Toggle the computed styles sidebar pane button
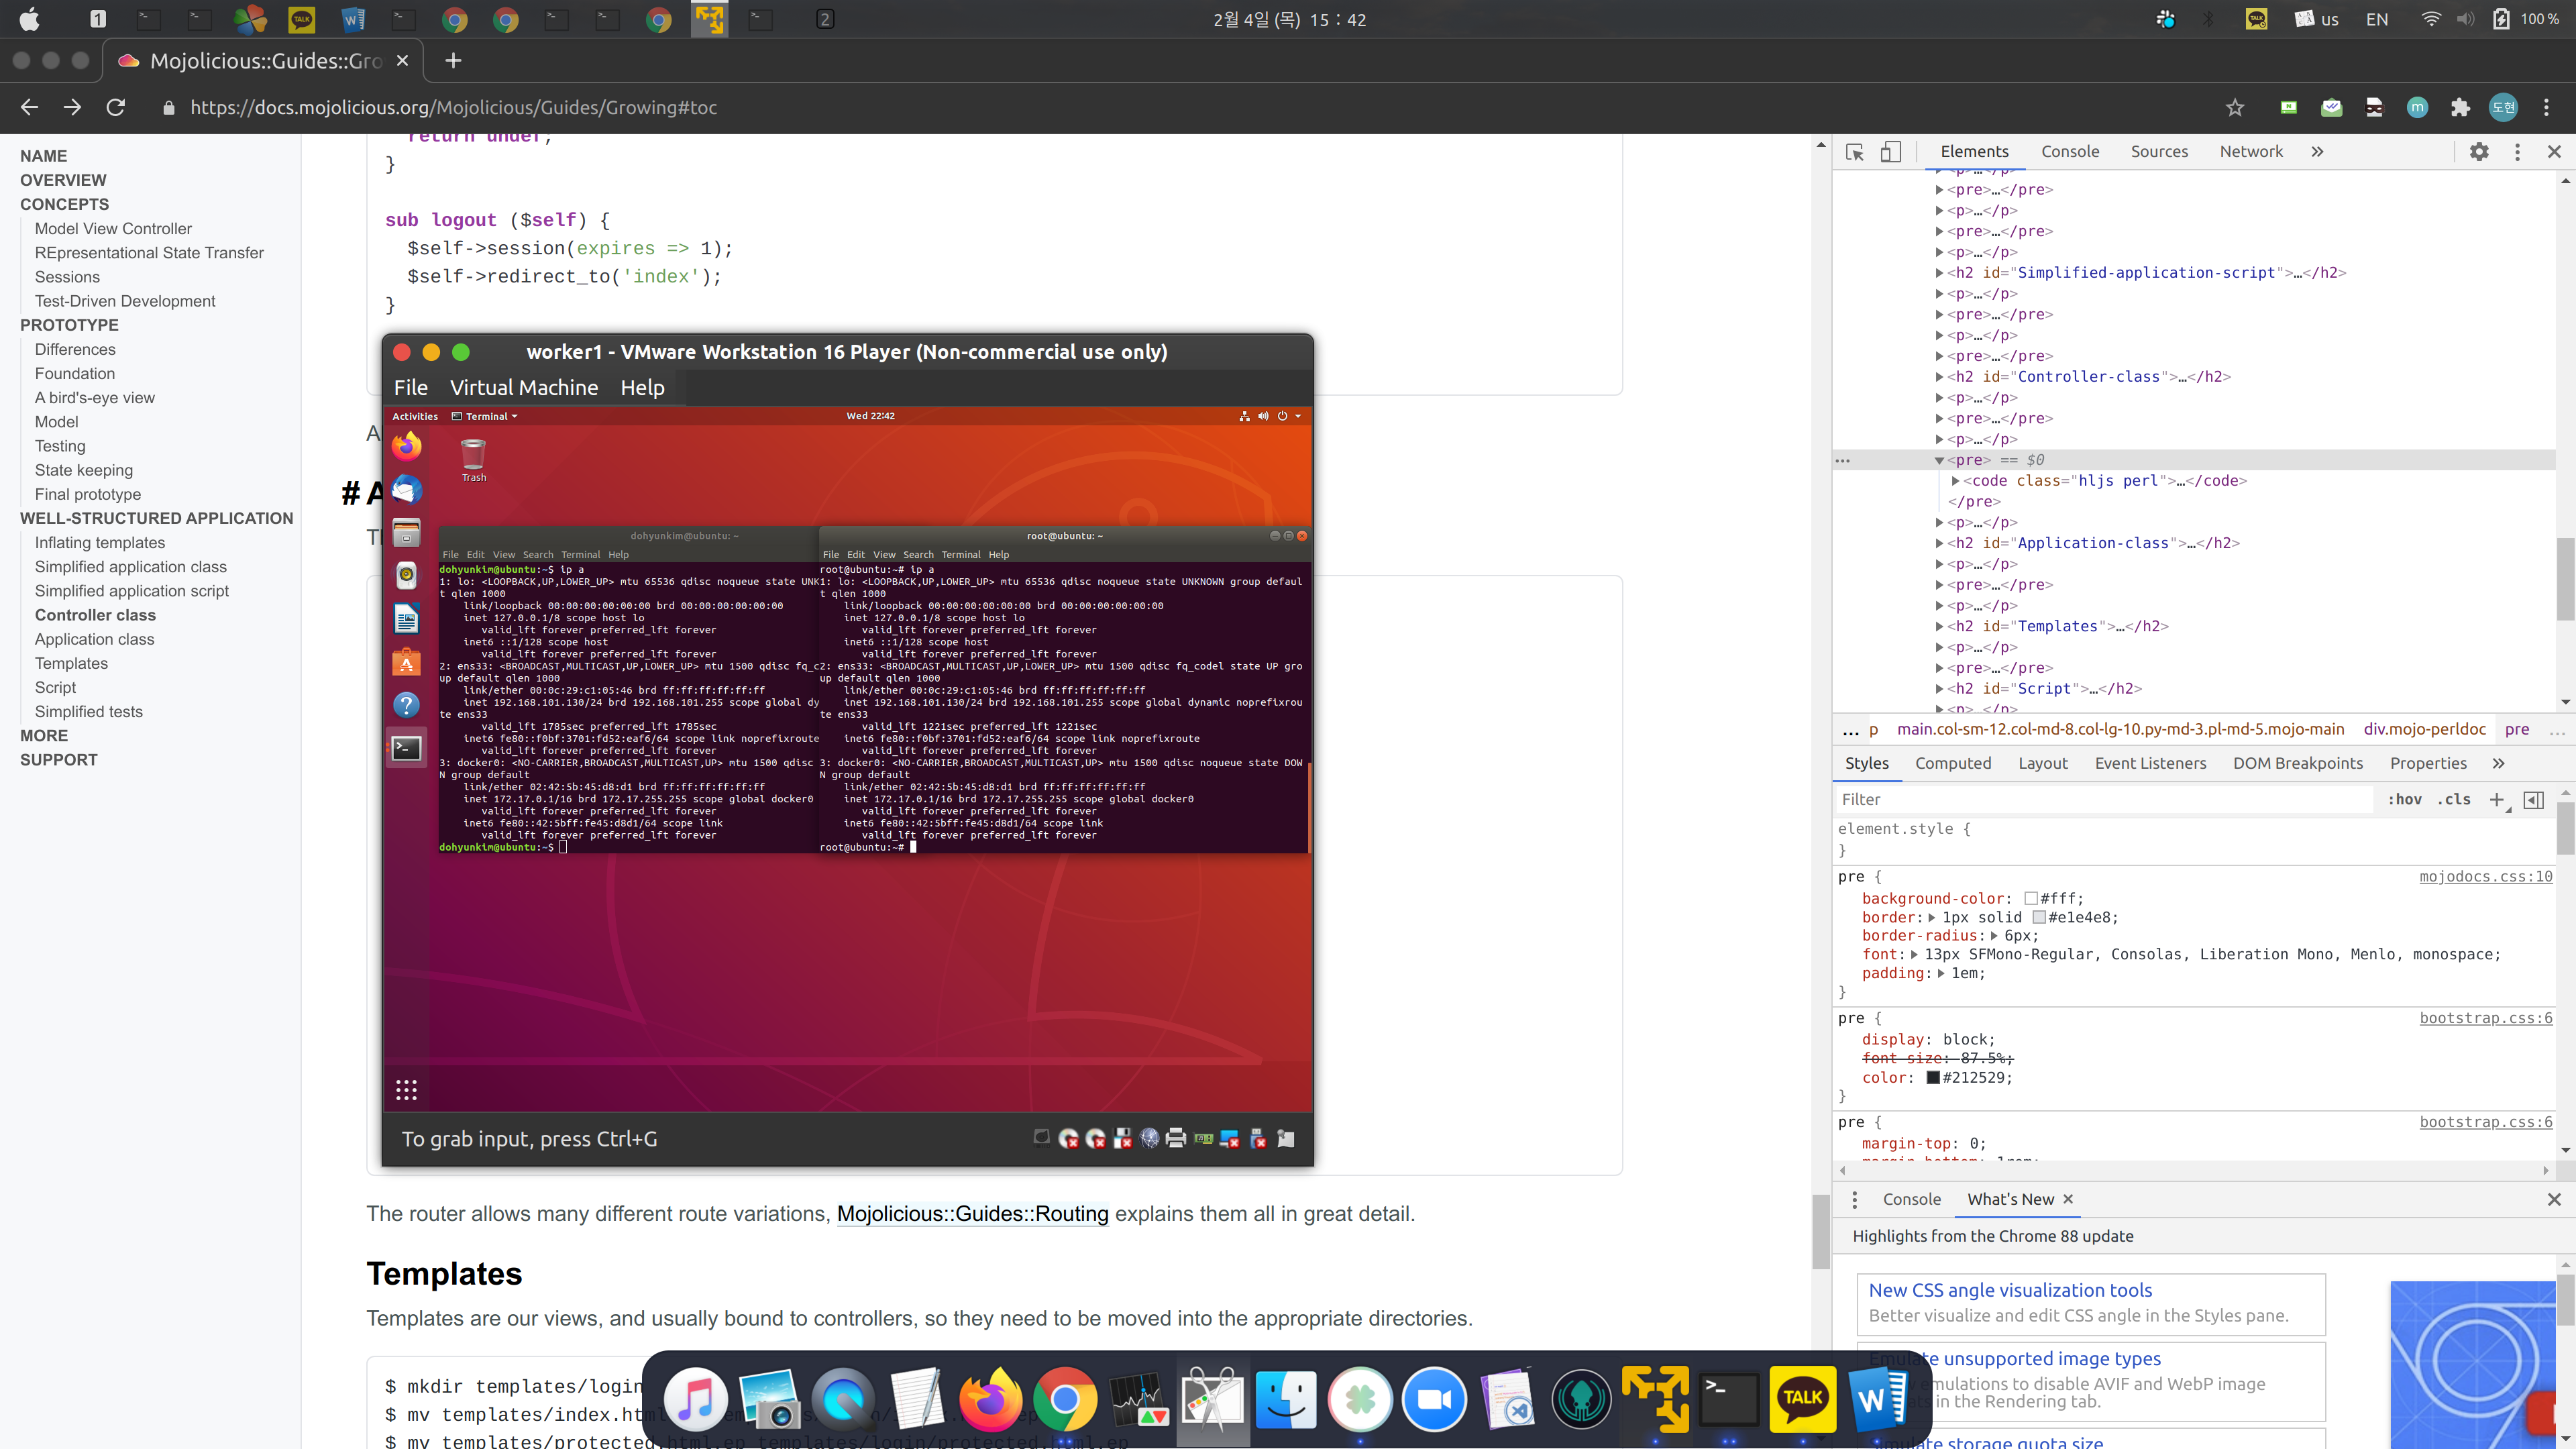2576x1449 pixels. click(x=2533, y=799)
